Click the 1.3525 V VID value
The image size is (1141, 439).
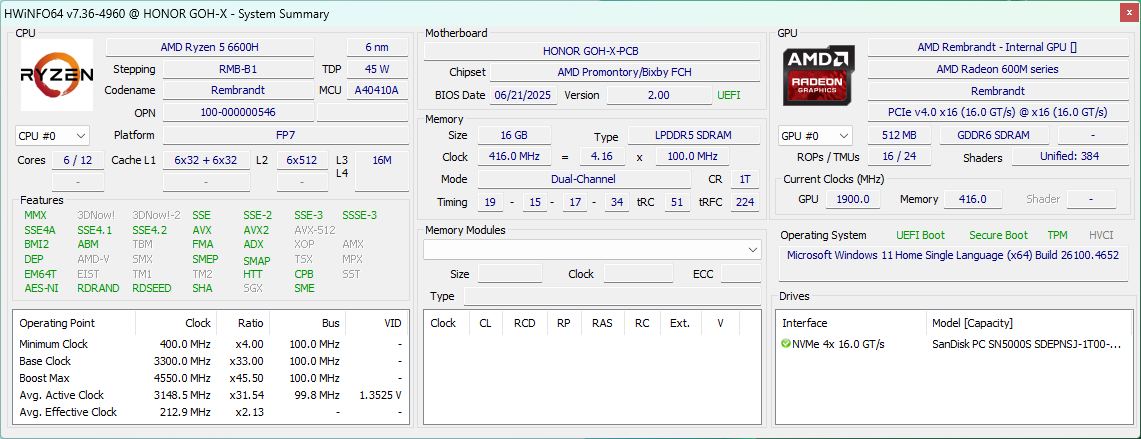pyautogui.click(x=381, y=395)
